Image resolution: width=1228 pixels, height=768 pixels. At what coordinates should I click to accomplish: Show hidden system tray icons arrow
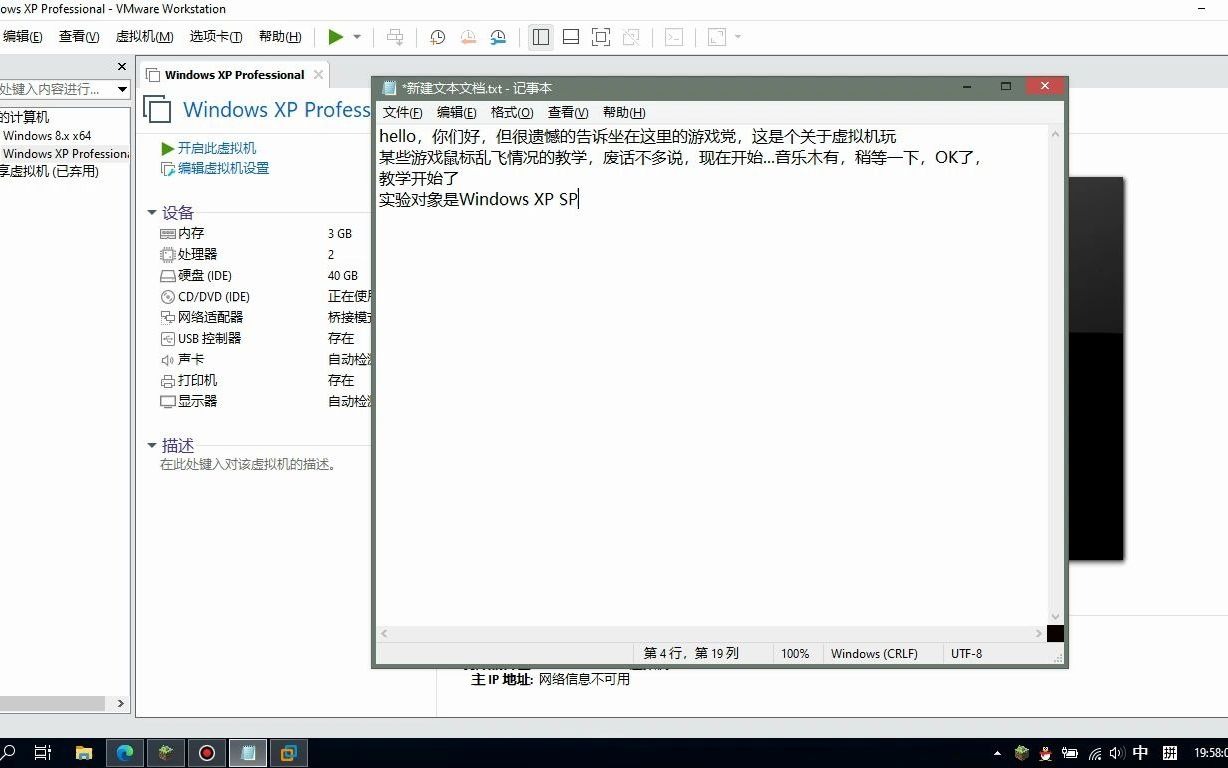coord(997,753)
